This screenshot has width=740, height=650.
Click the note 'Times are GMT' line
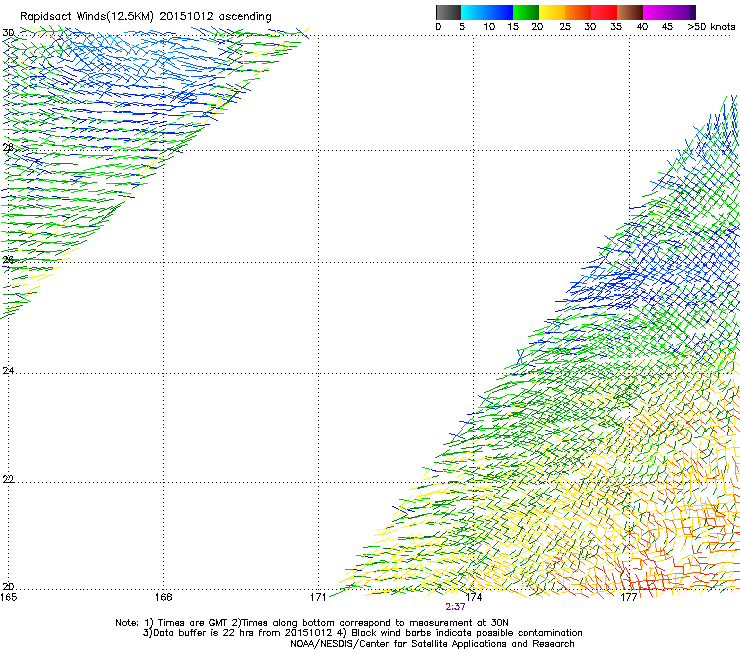point(312,623)
